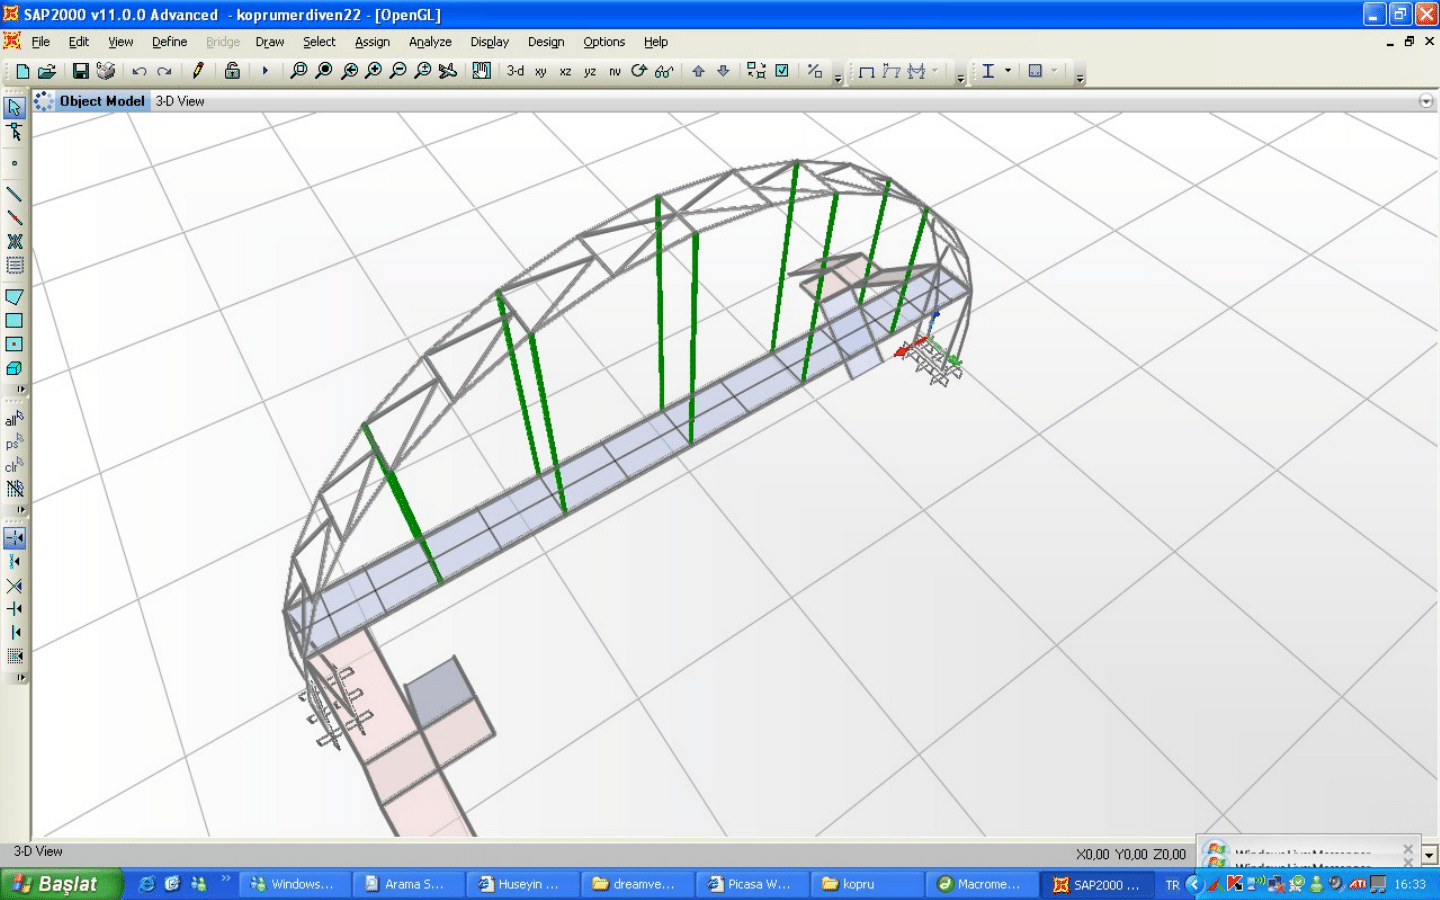The image size is (1440, 900).
Task: Click the nv named view button
Action: click(615, 71)
